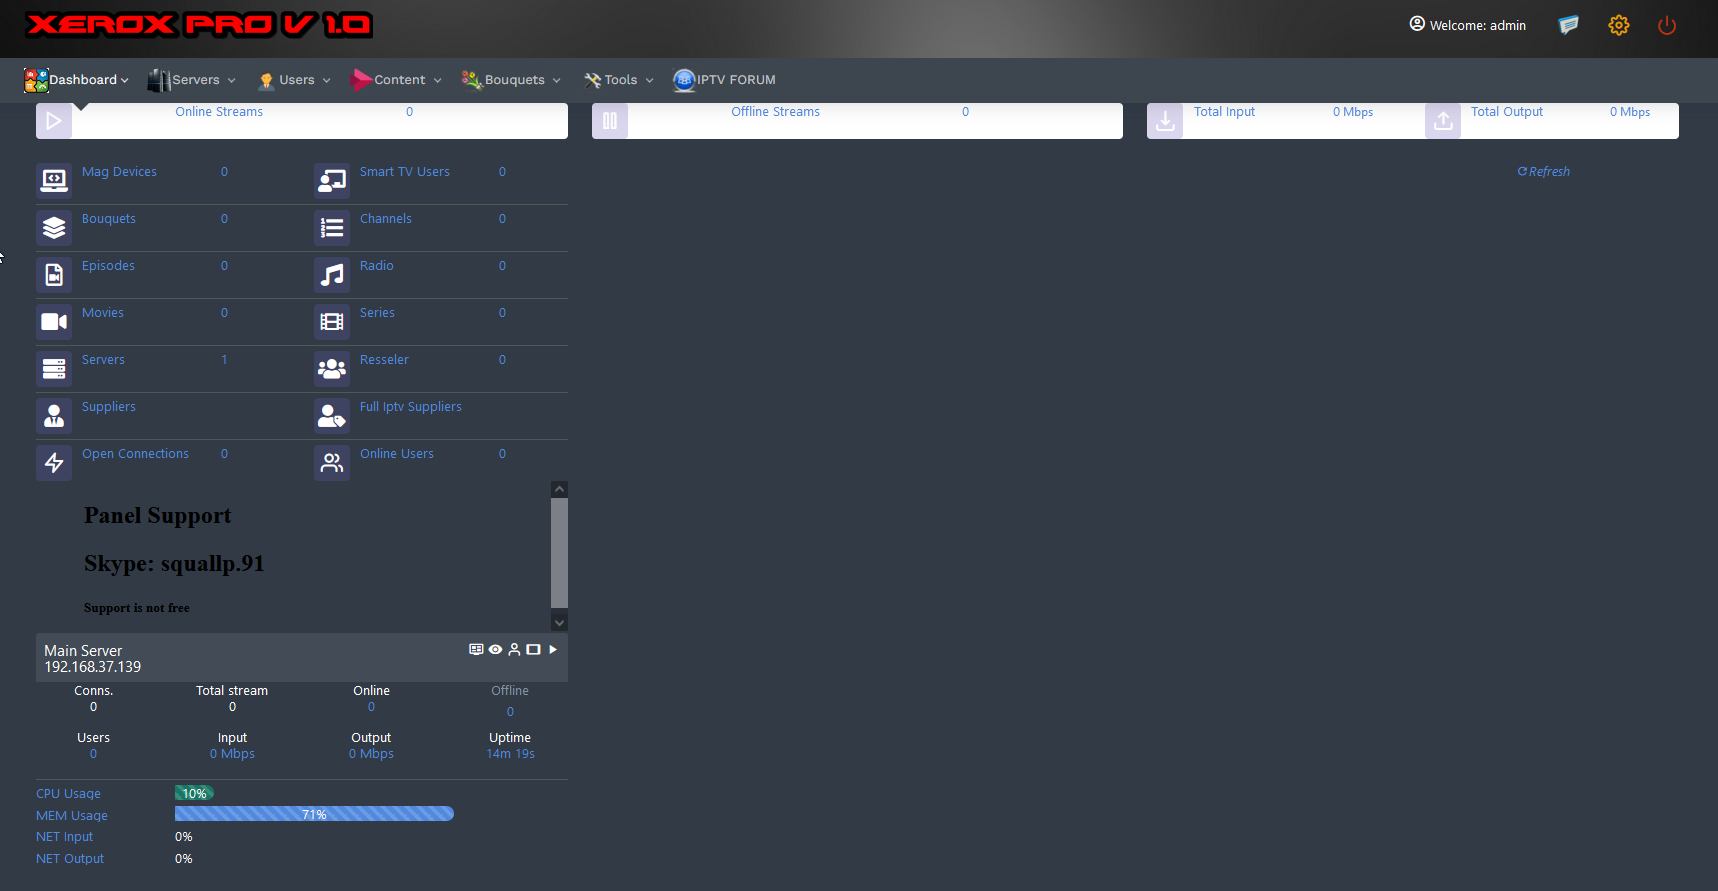
Task: Click the Offline Streams pause icon
Action: [610, 121]
